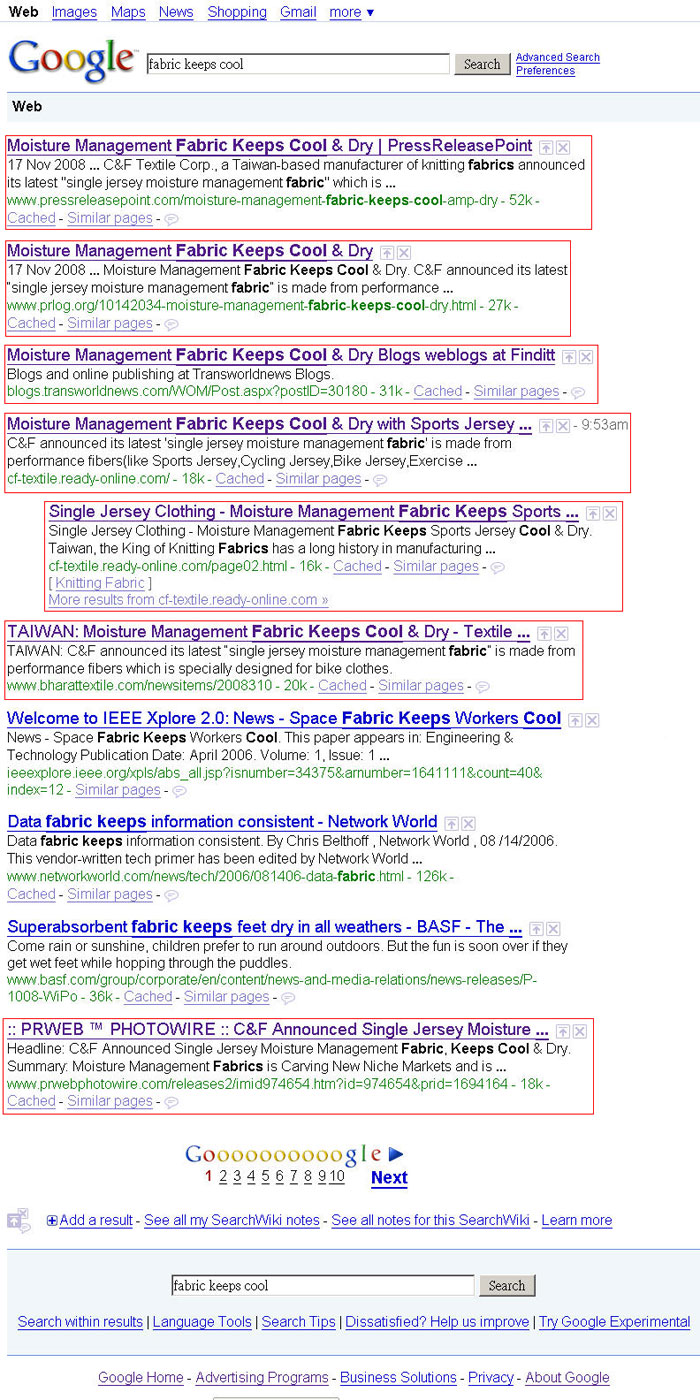Open 'See all my SearchWiki notes'
This screenshot has height=1400, width=700.
232,1220
